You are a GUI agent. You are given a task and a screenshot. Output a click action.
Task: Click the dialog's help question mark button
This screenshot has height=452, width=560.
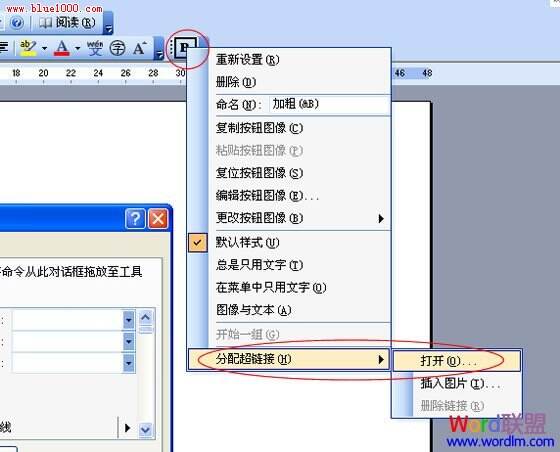pos(135,218)
